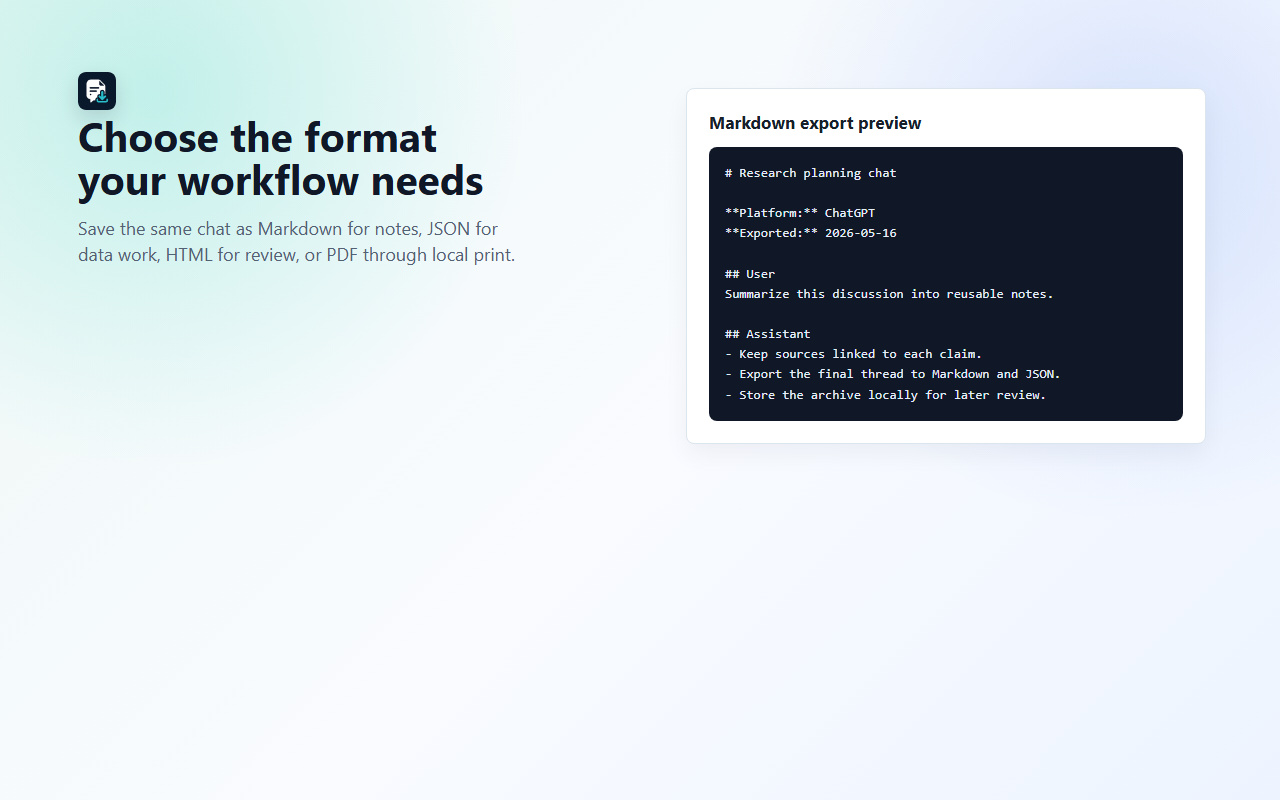The width and height of the screenshot is (1280, 800).
Task: Click the "Store the archive locally for later review." line
Action: point(886,395)
